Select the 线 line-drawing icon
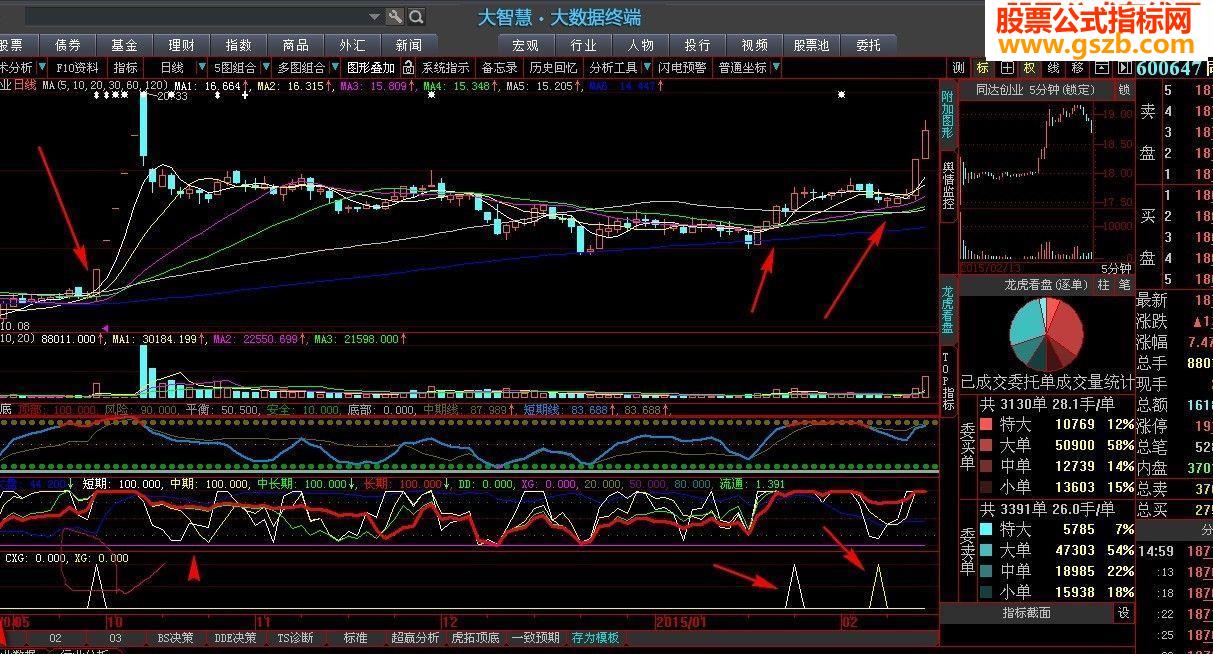 click(1053, 68)
